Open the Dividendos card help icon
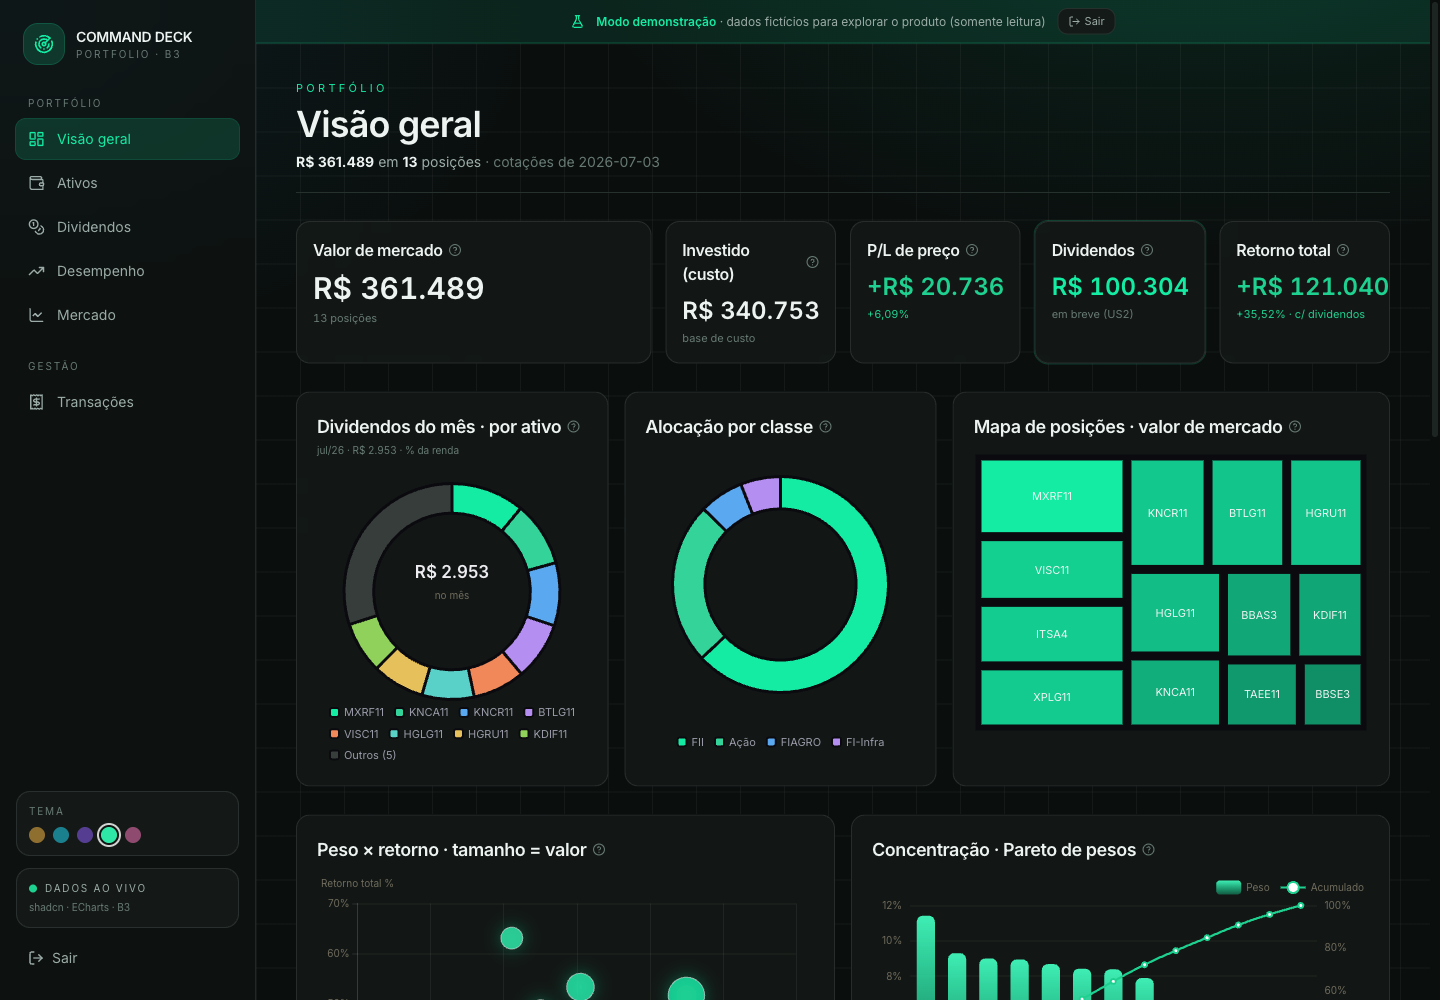Viewport: 1440px width, 1000px height. click(1147, 250)
